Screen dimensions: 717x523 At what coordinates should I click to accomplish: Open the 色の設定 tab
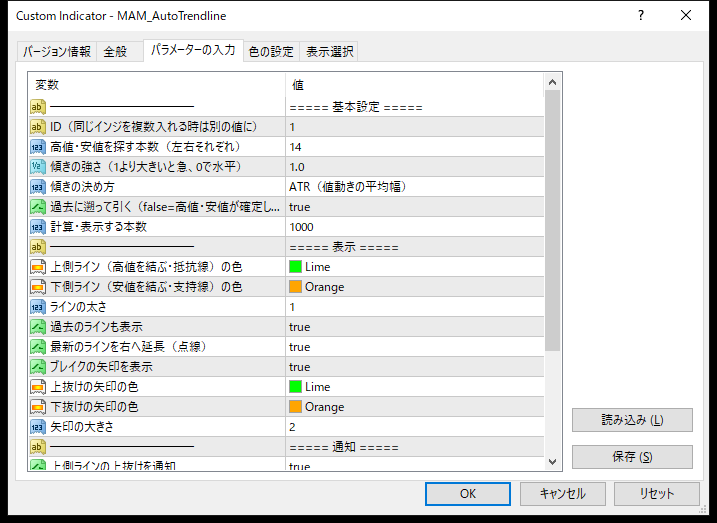(x=271, y=52)
